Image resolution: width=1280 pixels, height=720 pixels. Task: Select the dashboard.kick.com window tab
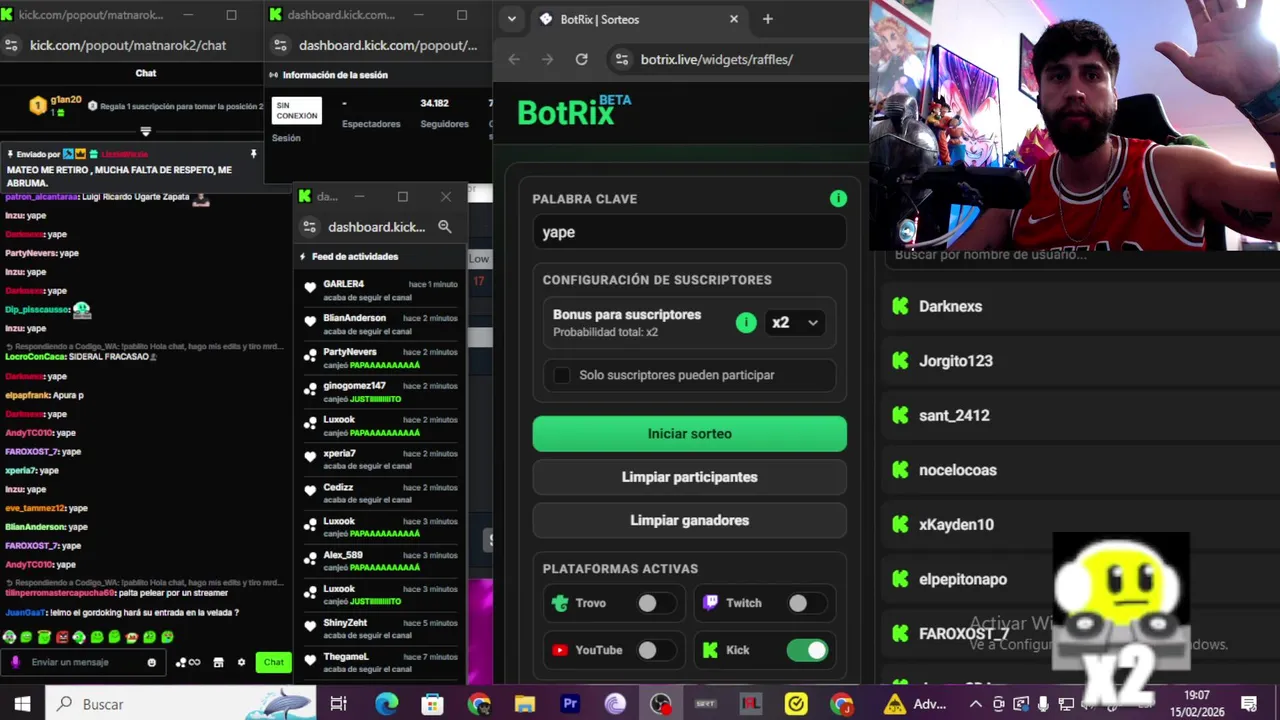[x=340, y=15]
